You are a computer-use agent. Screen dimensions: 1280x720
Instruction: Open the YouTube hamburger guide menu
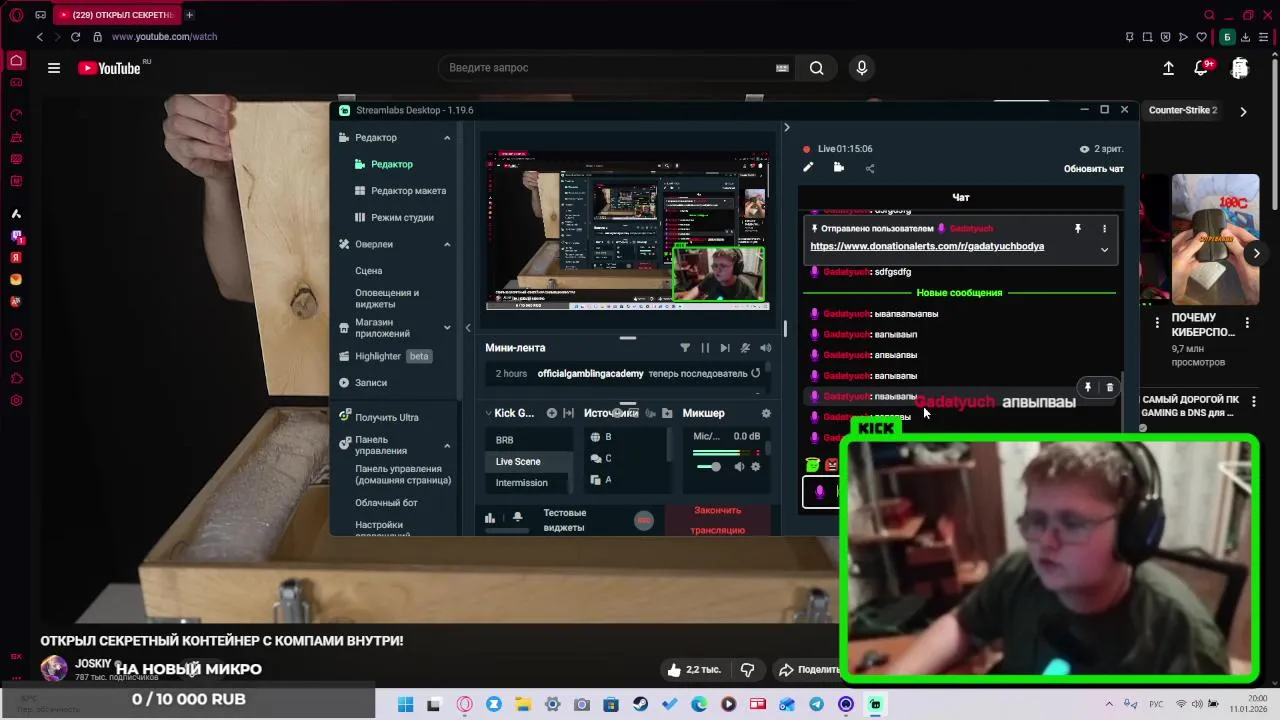tap(54, 68)
